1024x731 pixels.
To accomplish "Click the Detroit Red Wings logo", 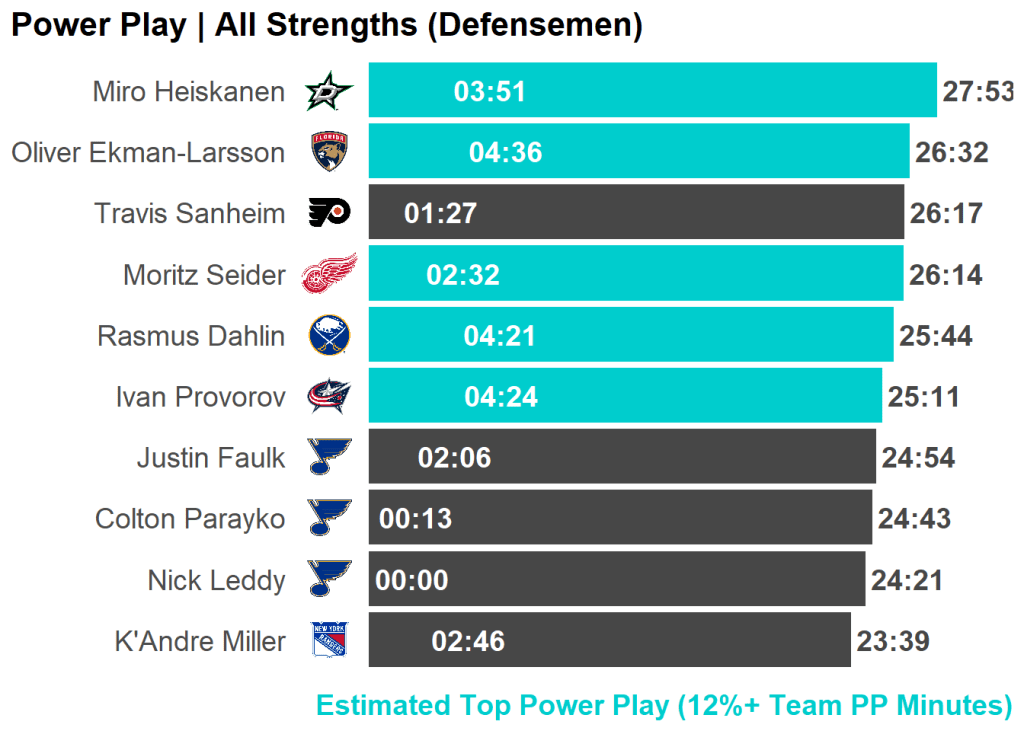I will [x=329, y=274].
